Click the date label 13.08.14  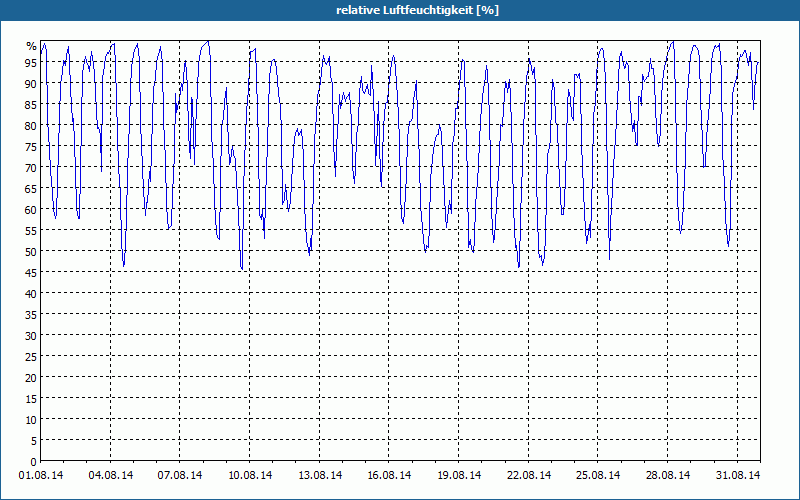[x=320, y=475]
